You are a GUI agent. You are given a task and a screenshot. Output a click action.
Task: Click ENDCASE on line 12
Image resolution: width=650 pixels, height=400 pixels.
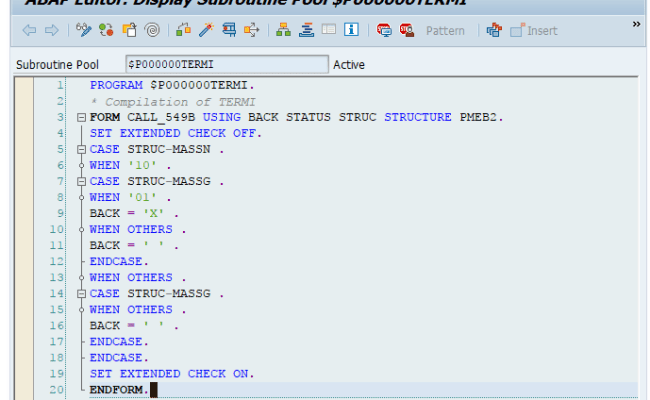tap(119, 262)
